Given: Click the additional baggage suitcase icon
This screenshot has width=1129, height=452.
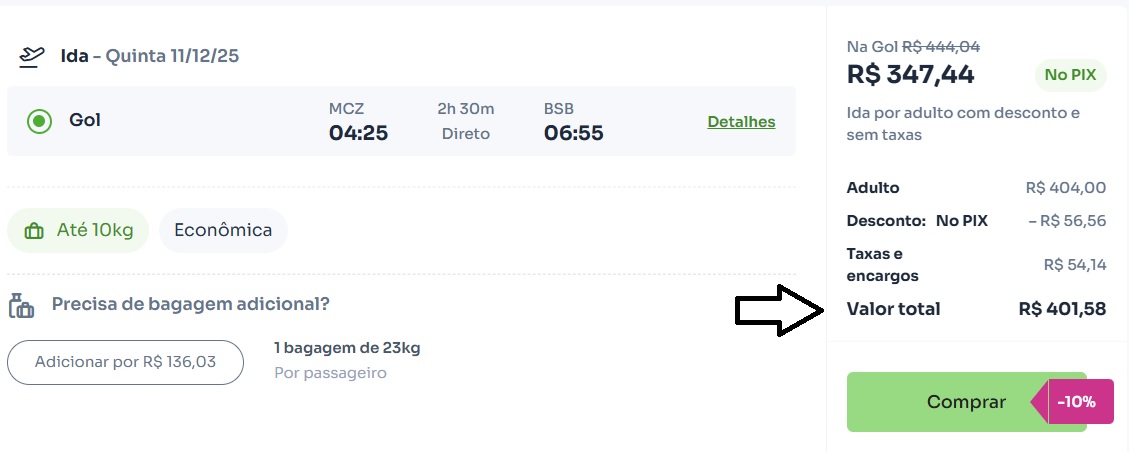Looking at the screenshot, I should pos(21,305).
